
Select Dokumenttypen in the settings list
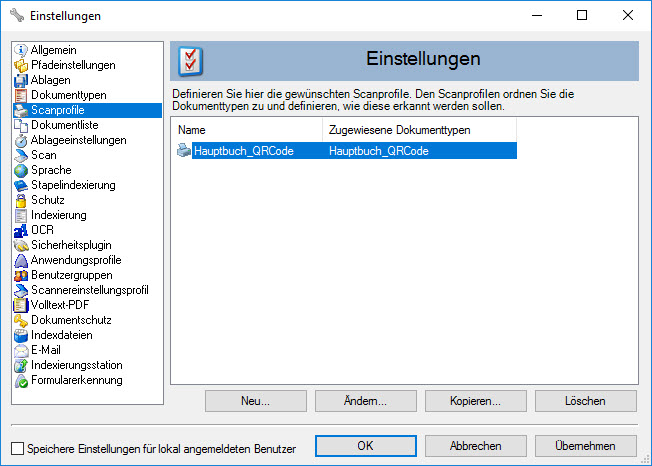point(68,95)
